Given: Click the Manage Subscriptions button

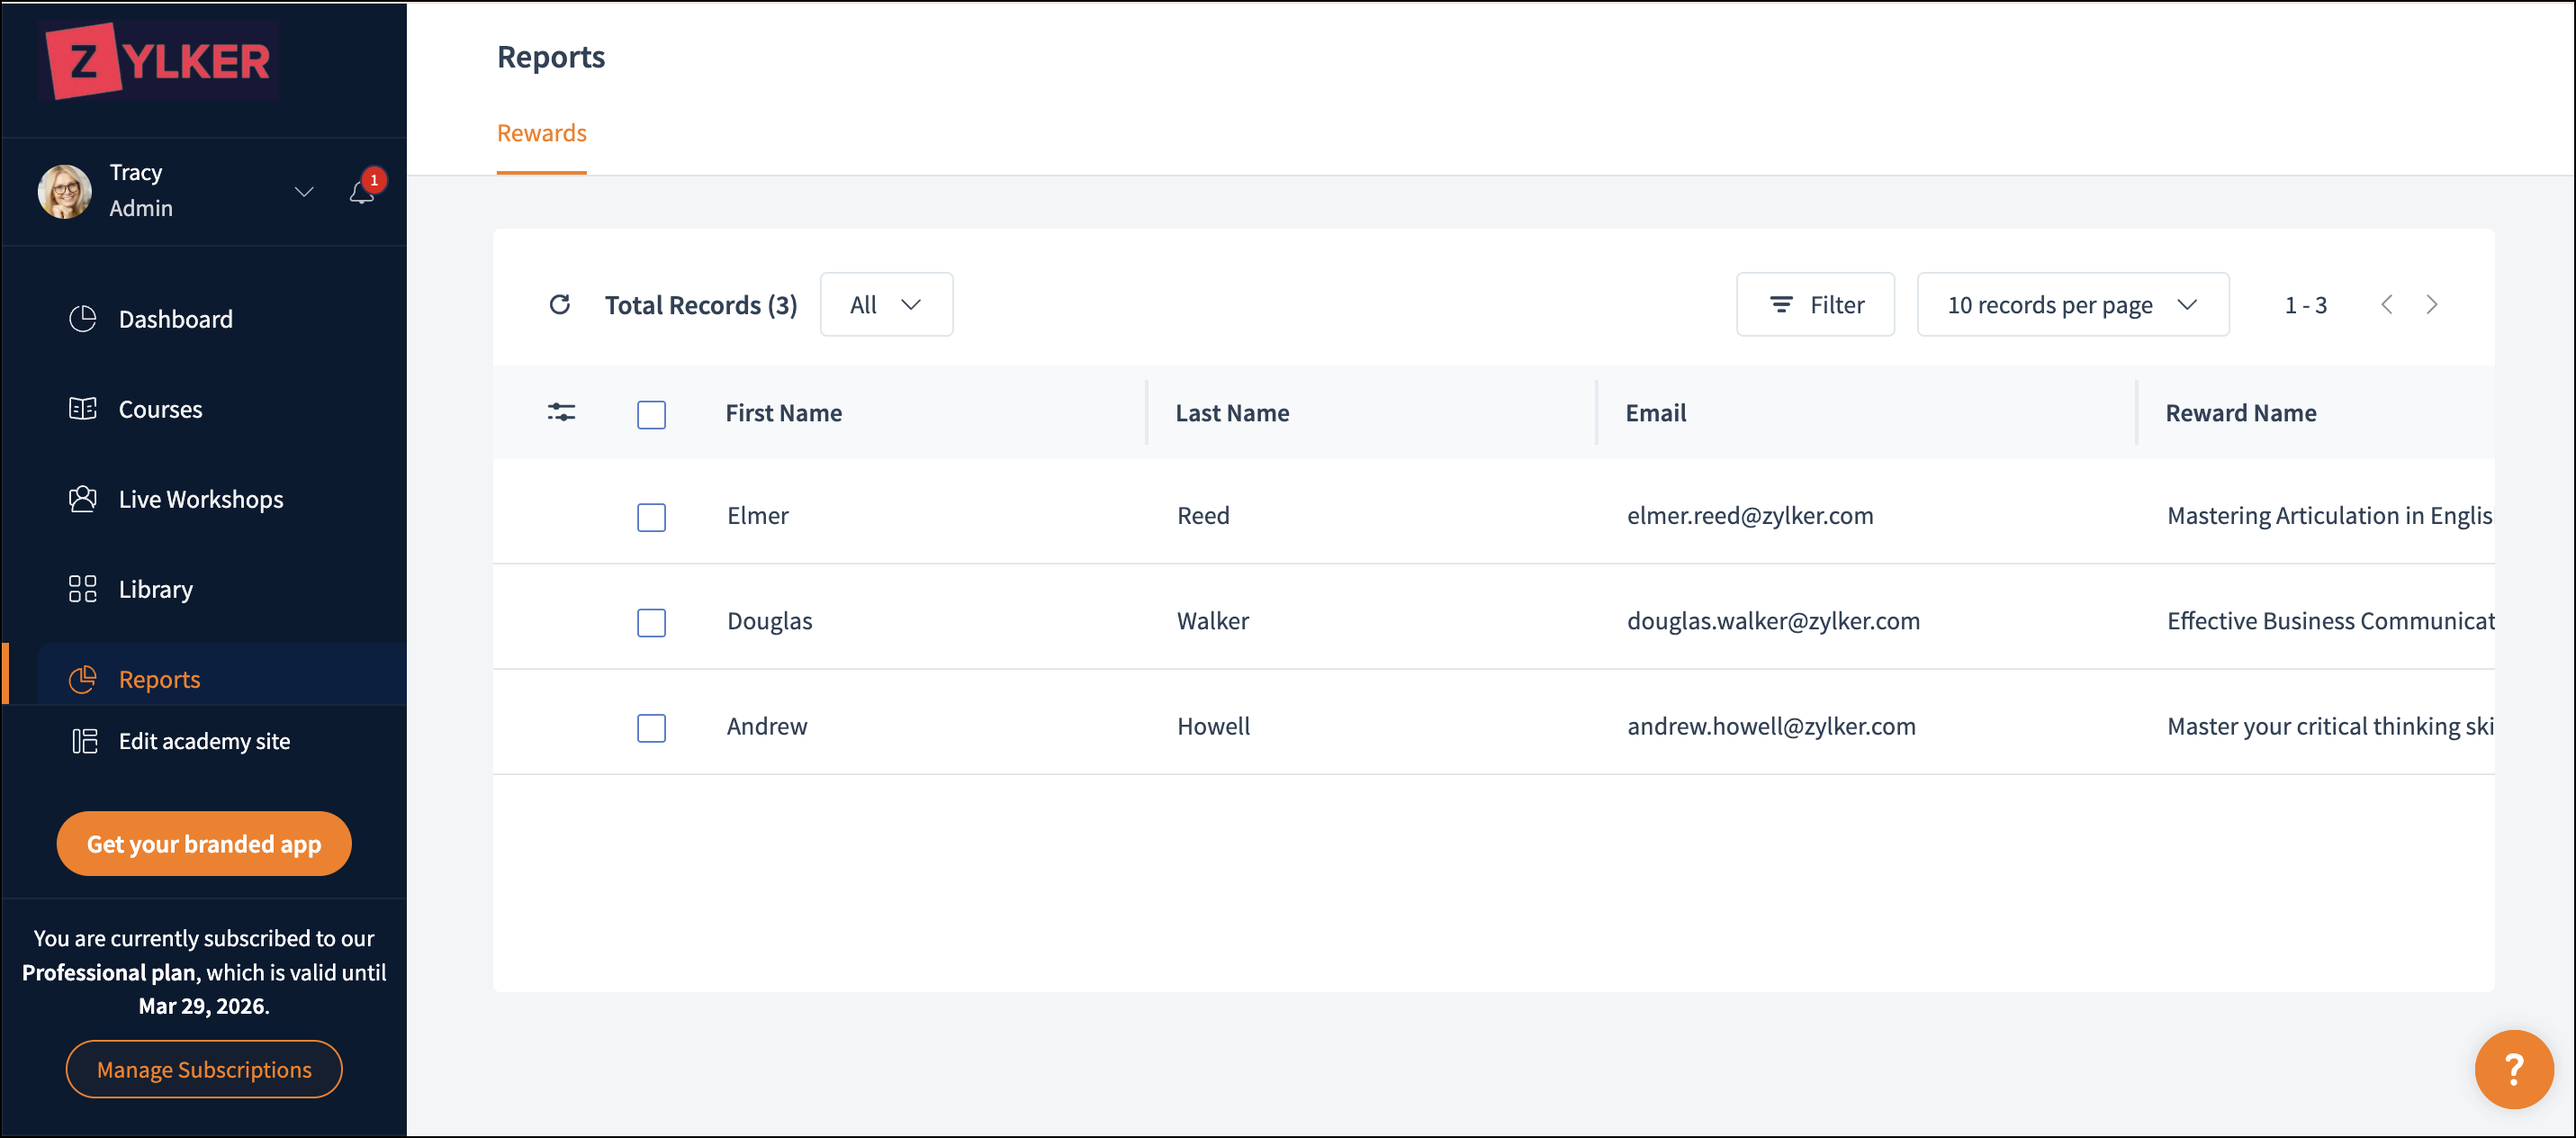Looking at the screenshot, I should pyautogui.click(x=204, y=1069).
